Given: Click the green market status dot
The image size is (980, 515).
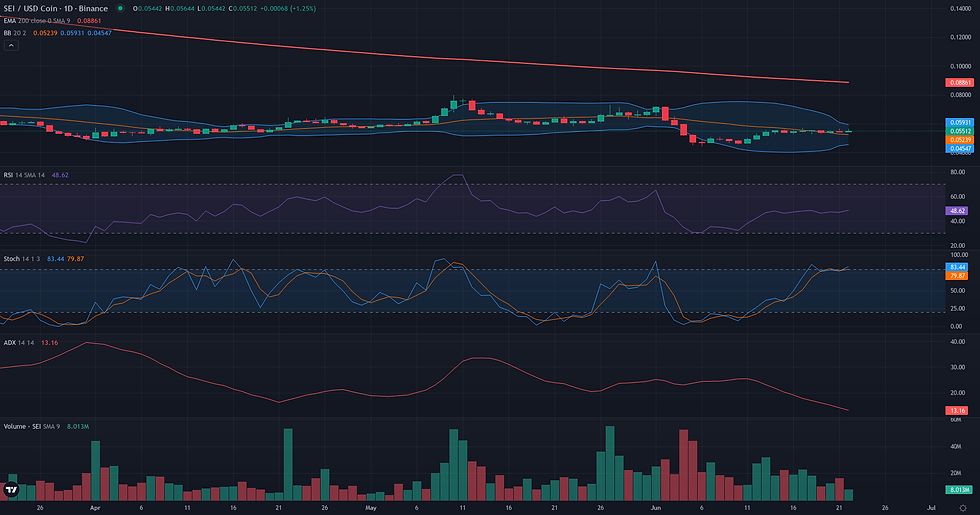Looking at the screenshot, I should [x=120, y=9].
